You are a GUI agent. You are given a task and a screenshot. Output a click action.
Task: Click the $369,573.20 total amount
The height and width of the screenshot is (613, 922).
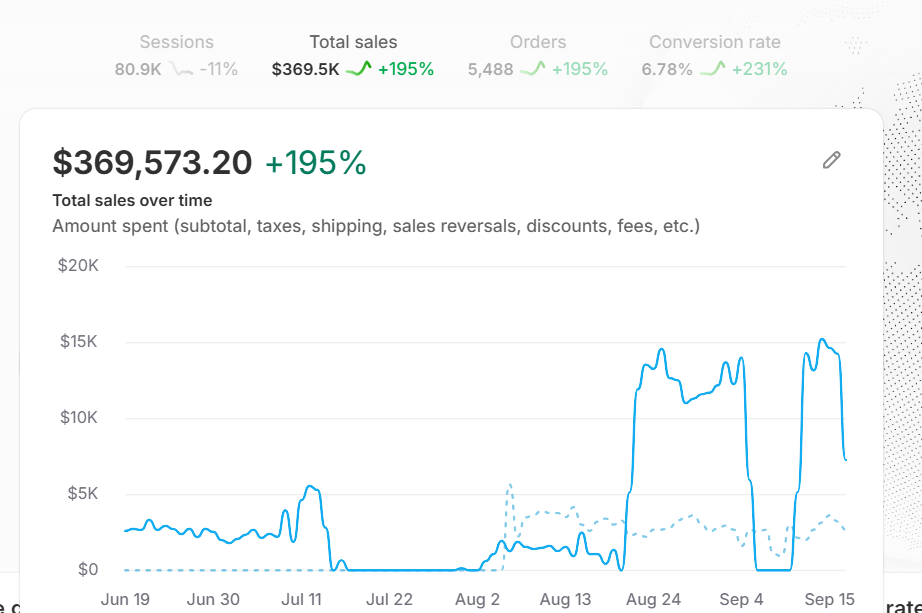tap(152, 162)
